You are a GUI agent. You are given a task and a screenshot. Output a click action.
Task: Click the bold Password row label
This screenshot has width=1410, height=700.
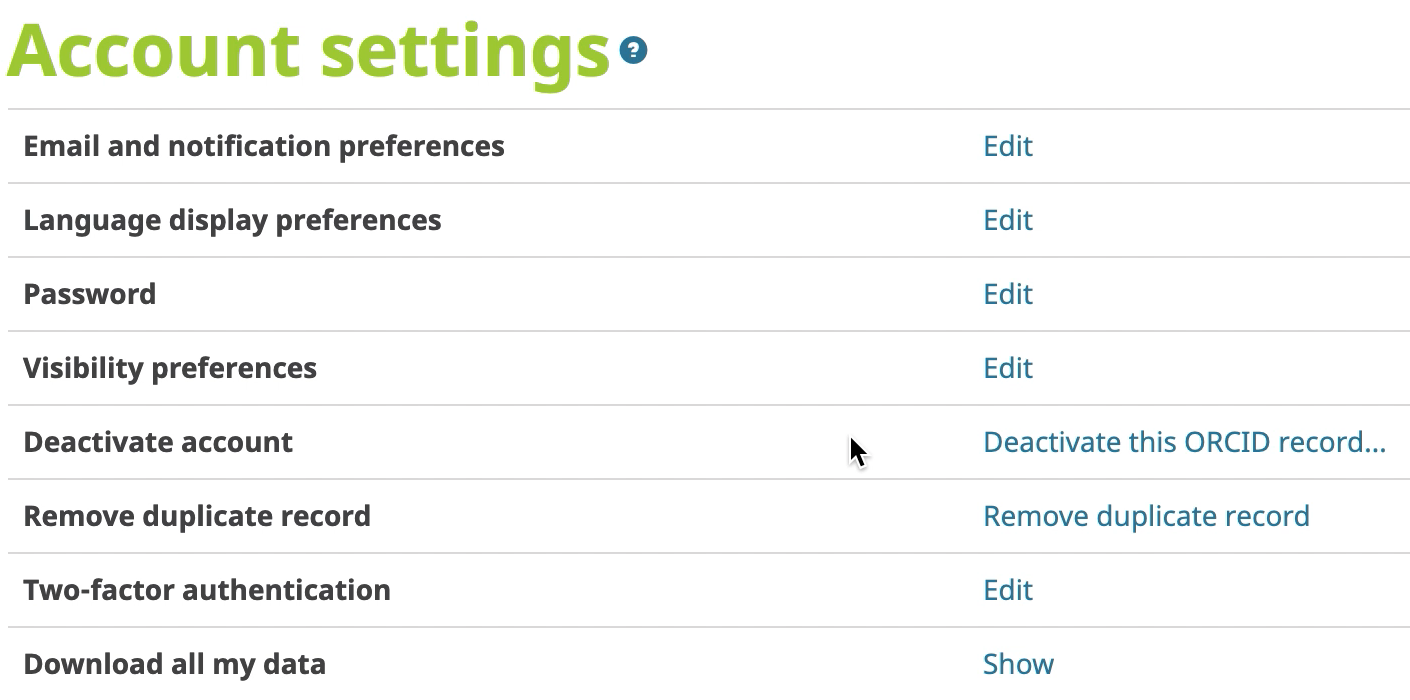(90, 294)
